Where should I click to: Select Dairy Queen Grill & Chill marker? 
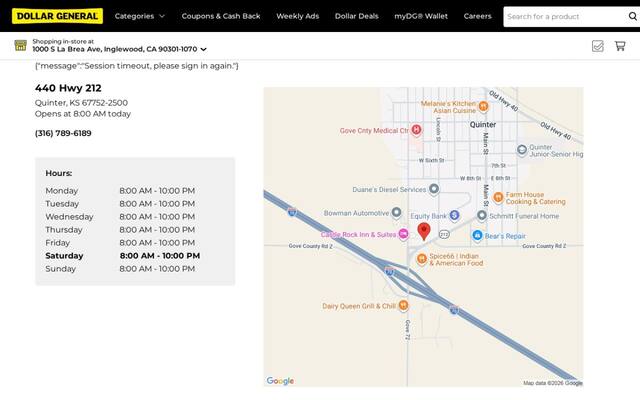coord(403,305)
